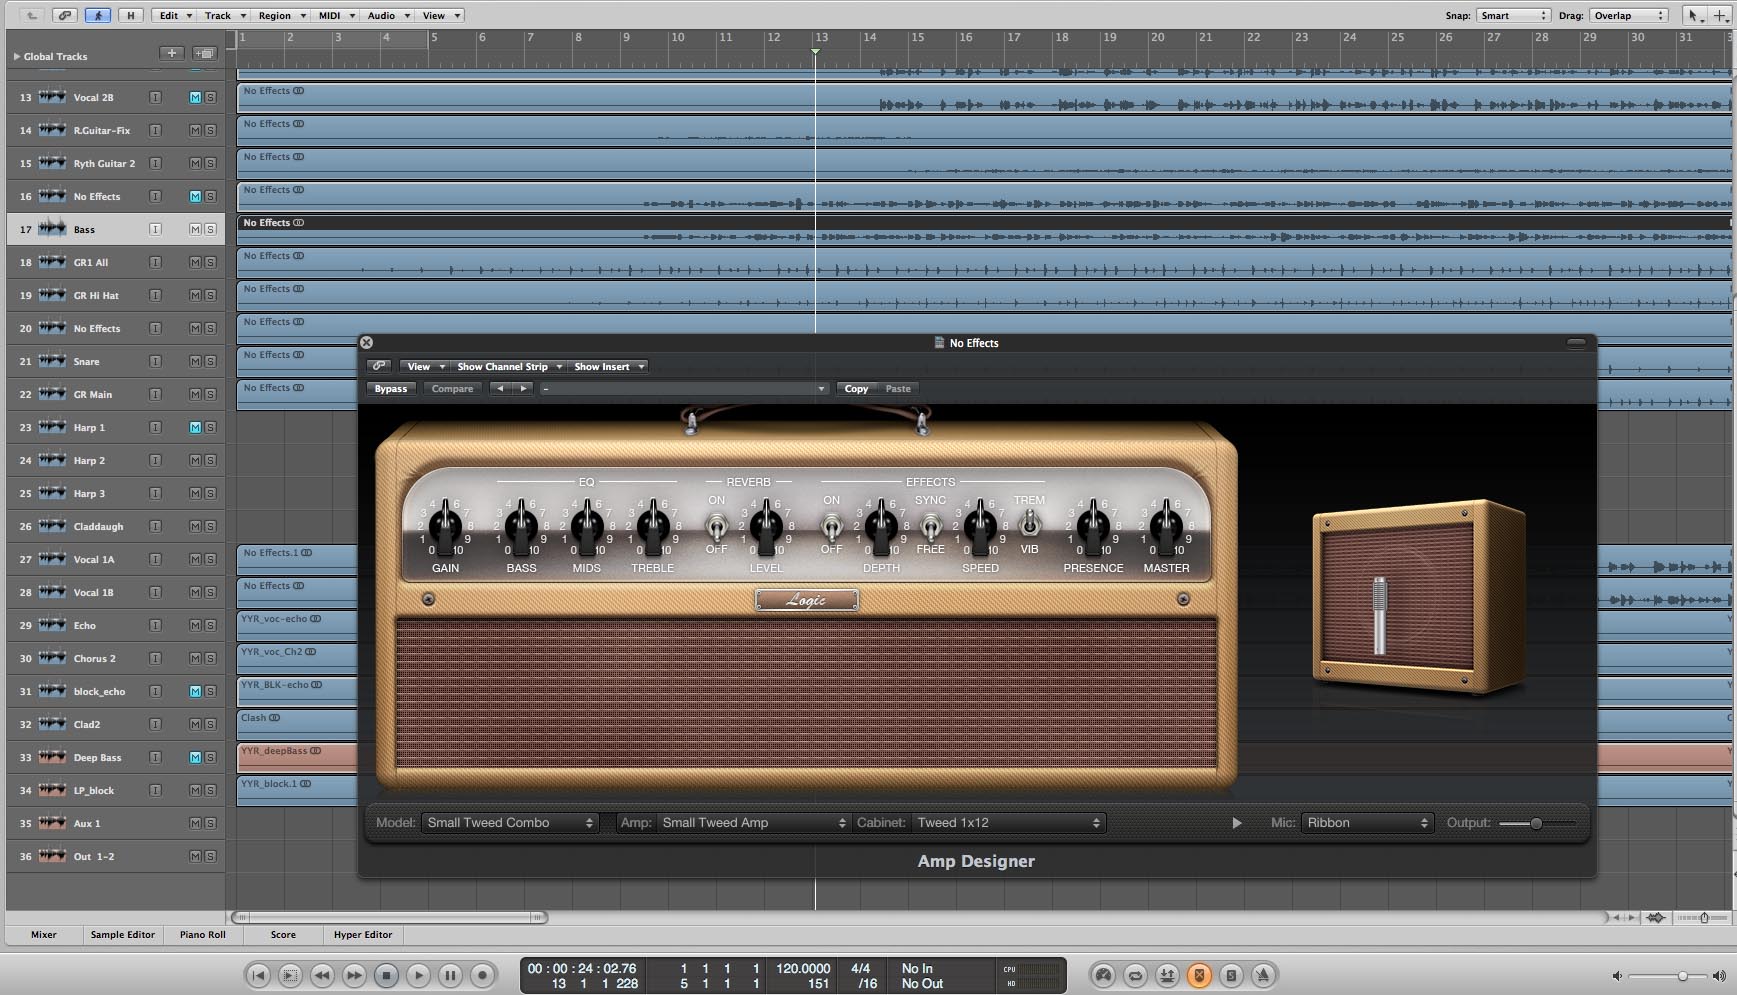
Task: Adjust the Amp Designer Output slider
Action: point(1536,823)
